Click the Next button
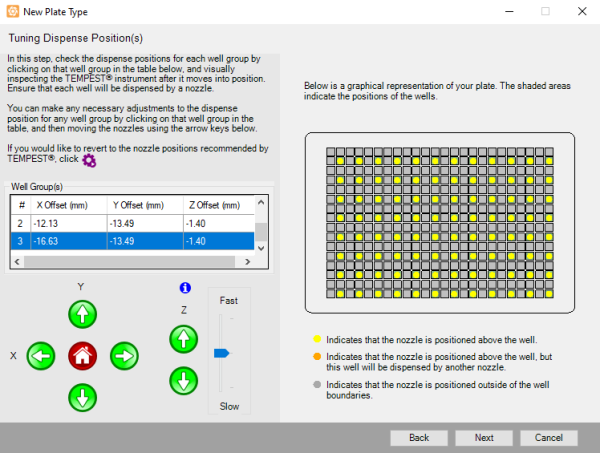 coord(484,438)
